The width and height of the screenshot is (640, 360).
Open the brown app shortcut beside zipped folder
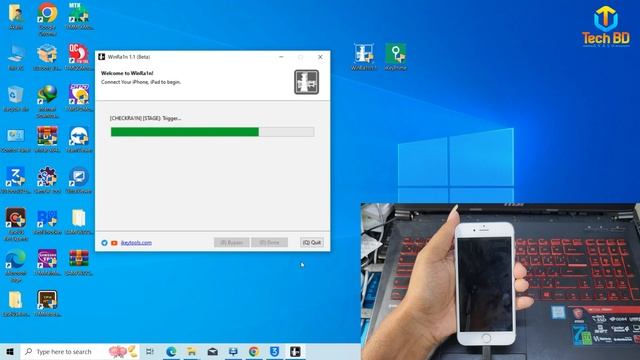point(47,304)
